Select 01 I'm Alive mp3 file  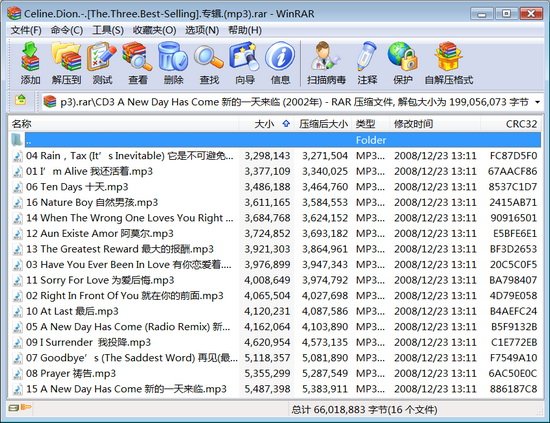[275, 171]
